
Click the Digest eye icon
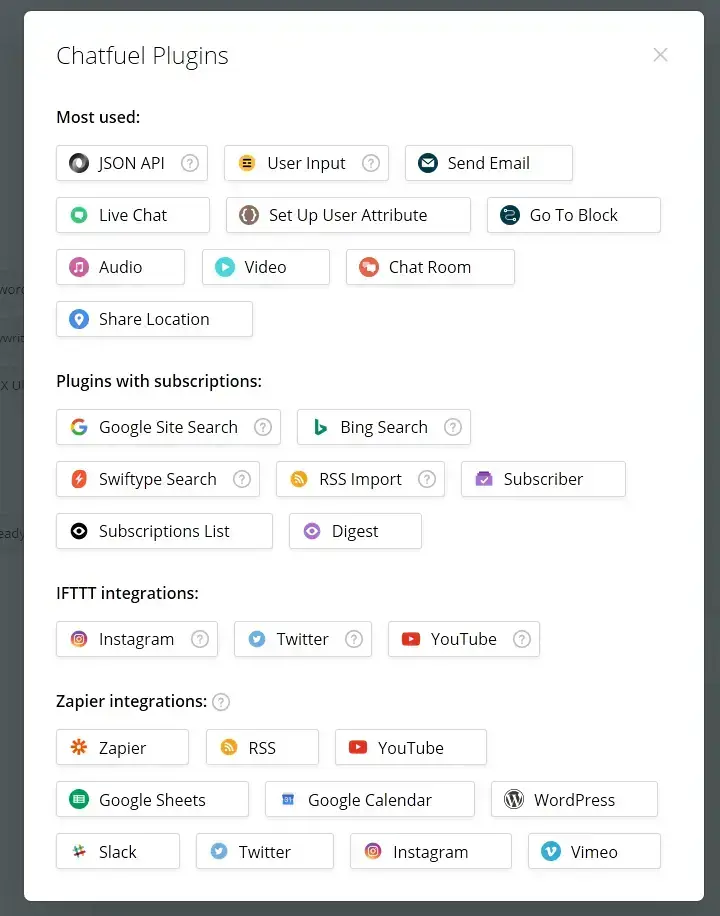[x=312, y=531]
